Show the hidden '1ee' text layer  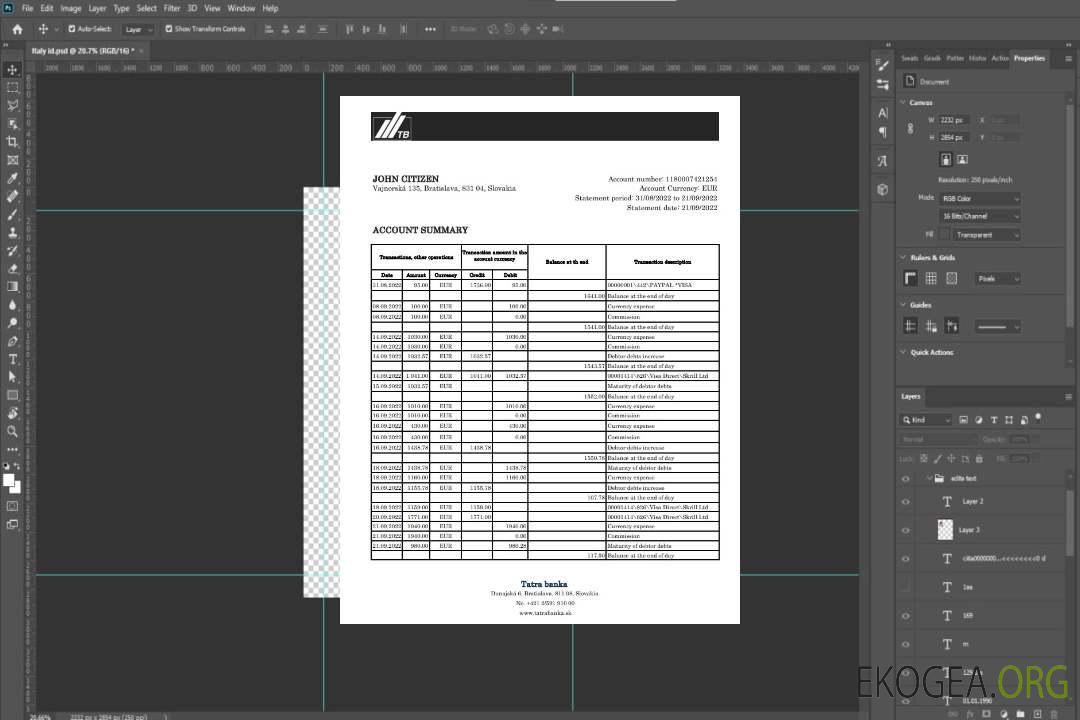[x=906, y=587]
